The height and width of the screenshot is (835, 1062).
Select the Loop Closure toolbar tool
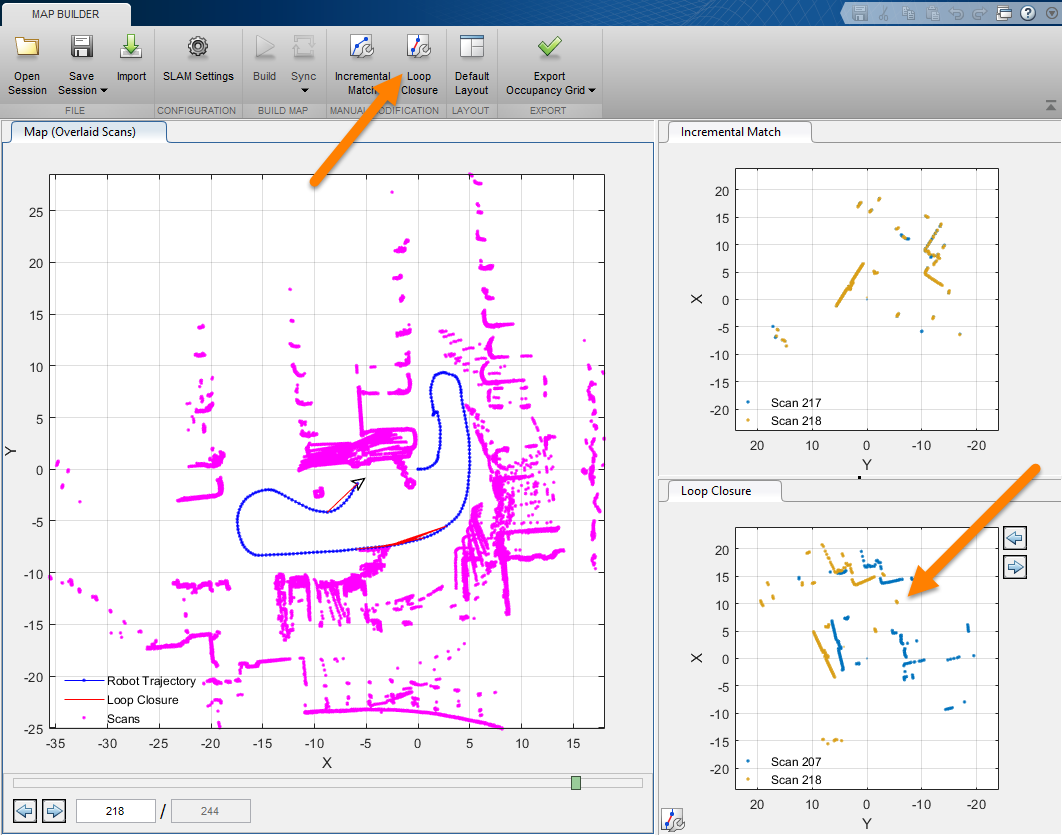click(419, 47)
